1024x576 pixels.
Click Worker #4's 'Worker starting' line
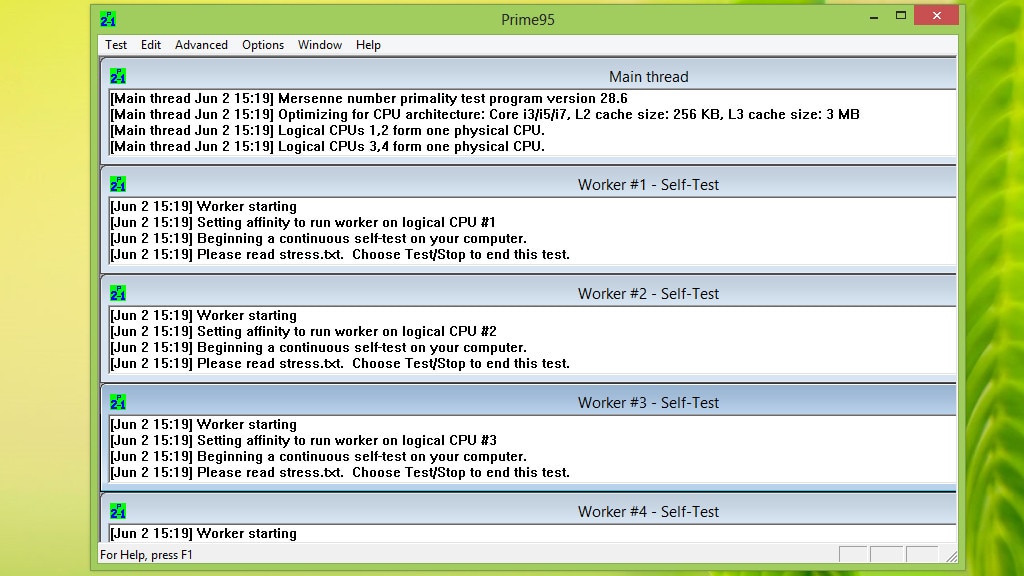pos(203,534)
